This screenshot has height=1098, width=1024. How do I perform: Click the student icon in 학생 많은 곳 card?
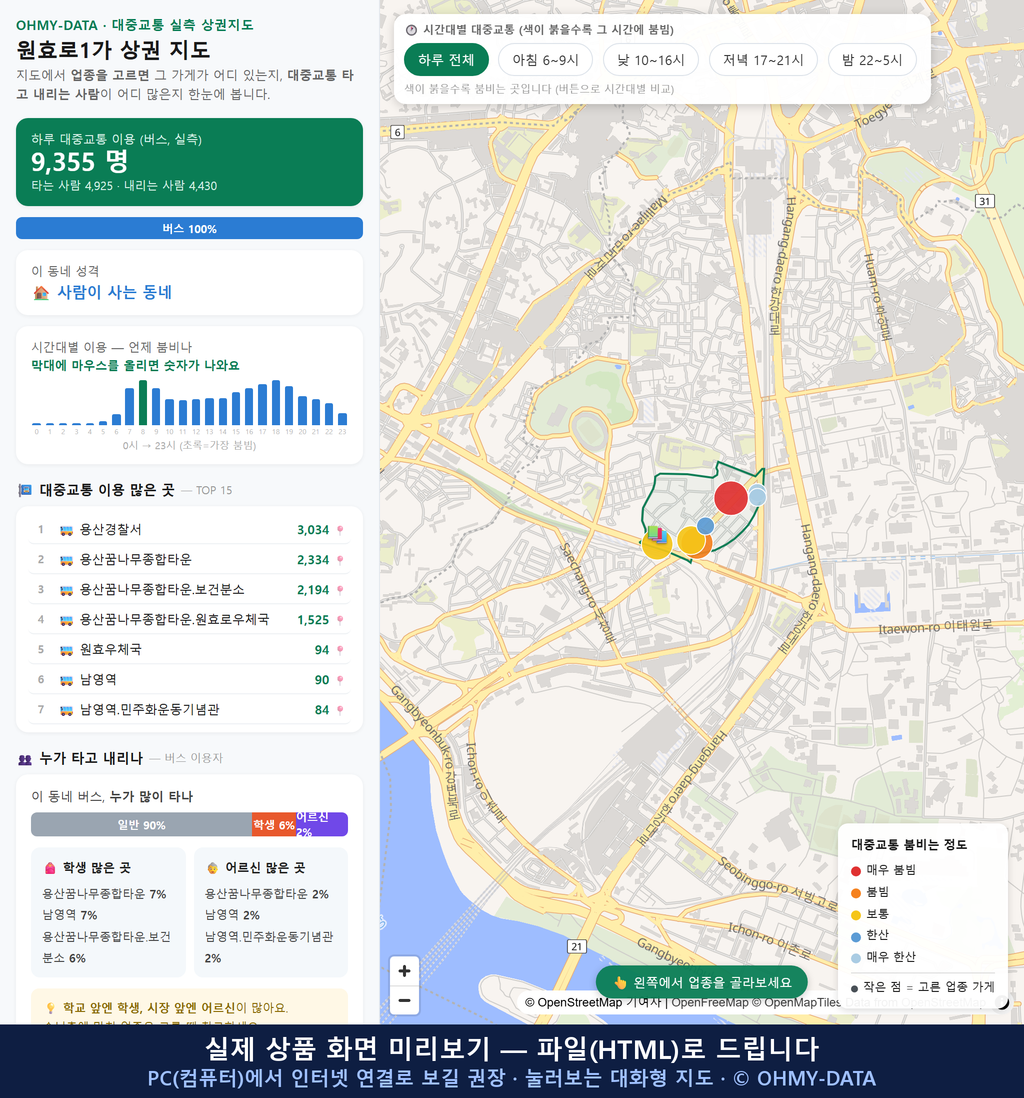click(50, 868)
